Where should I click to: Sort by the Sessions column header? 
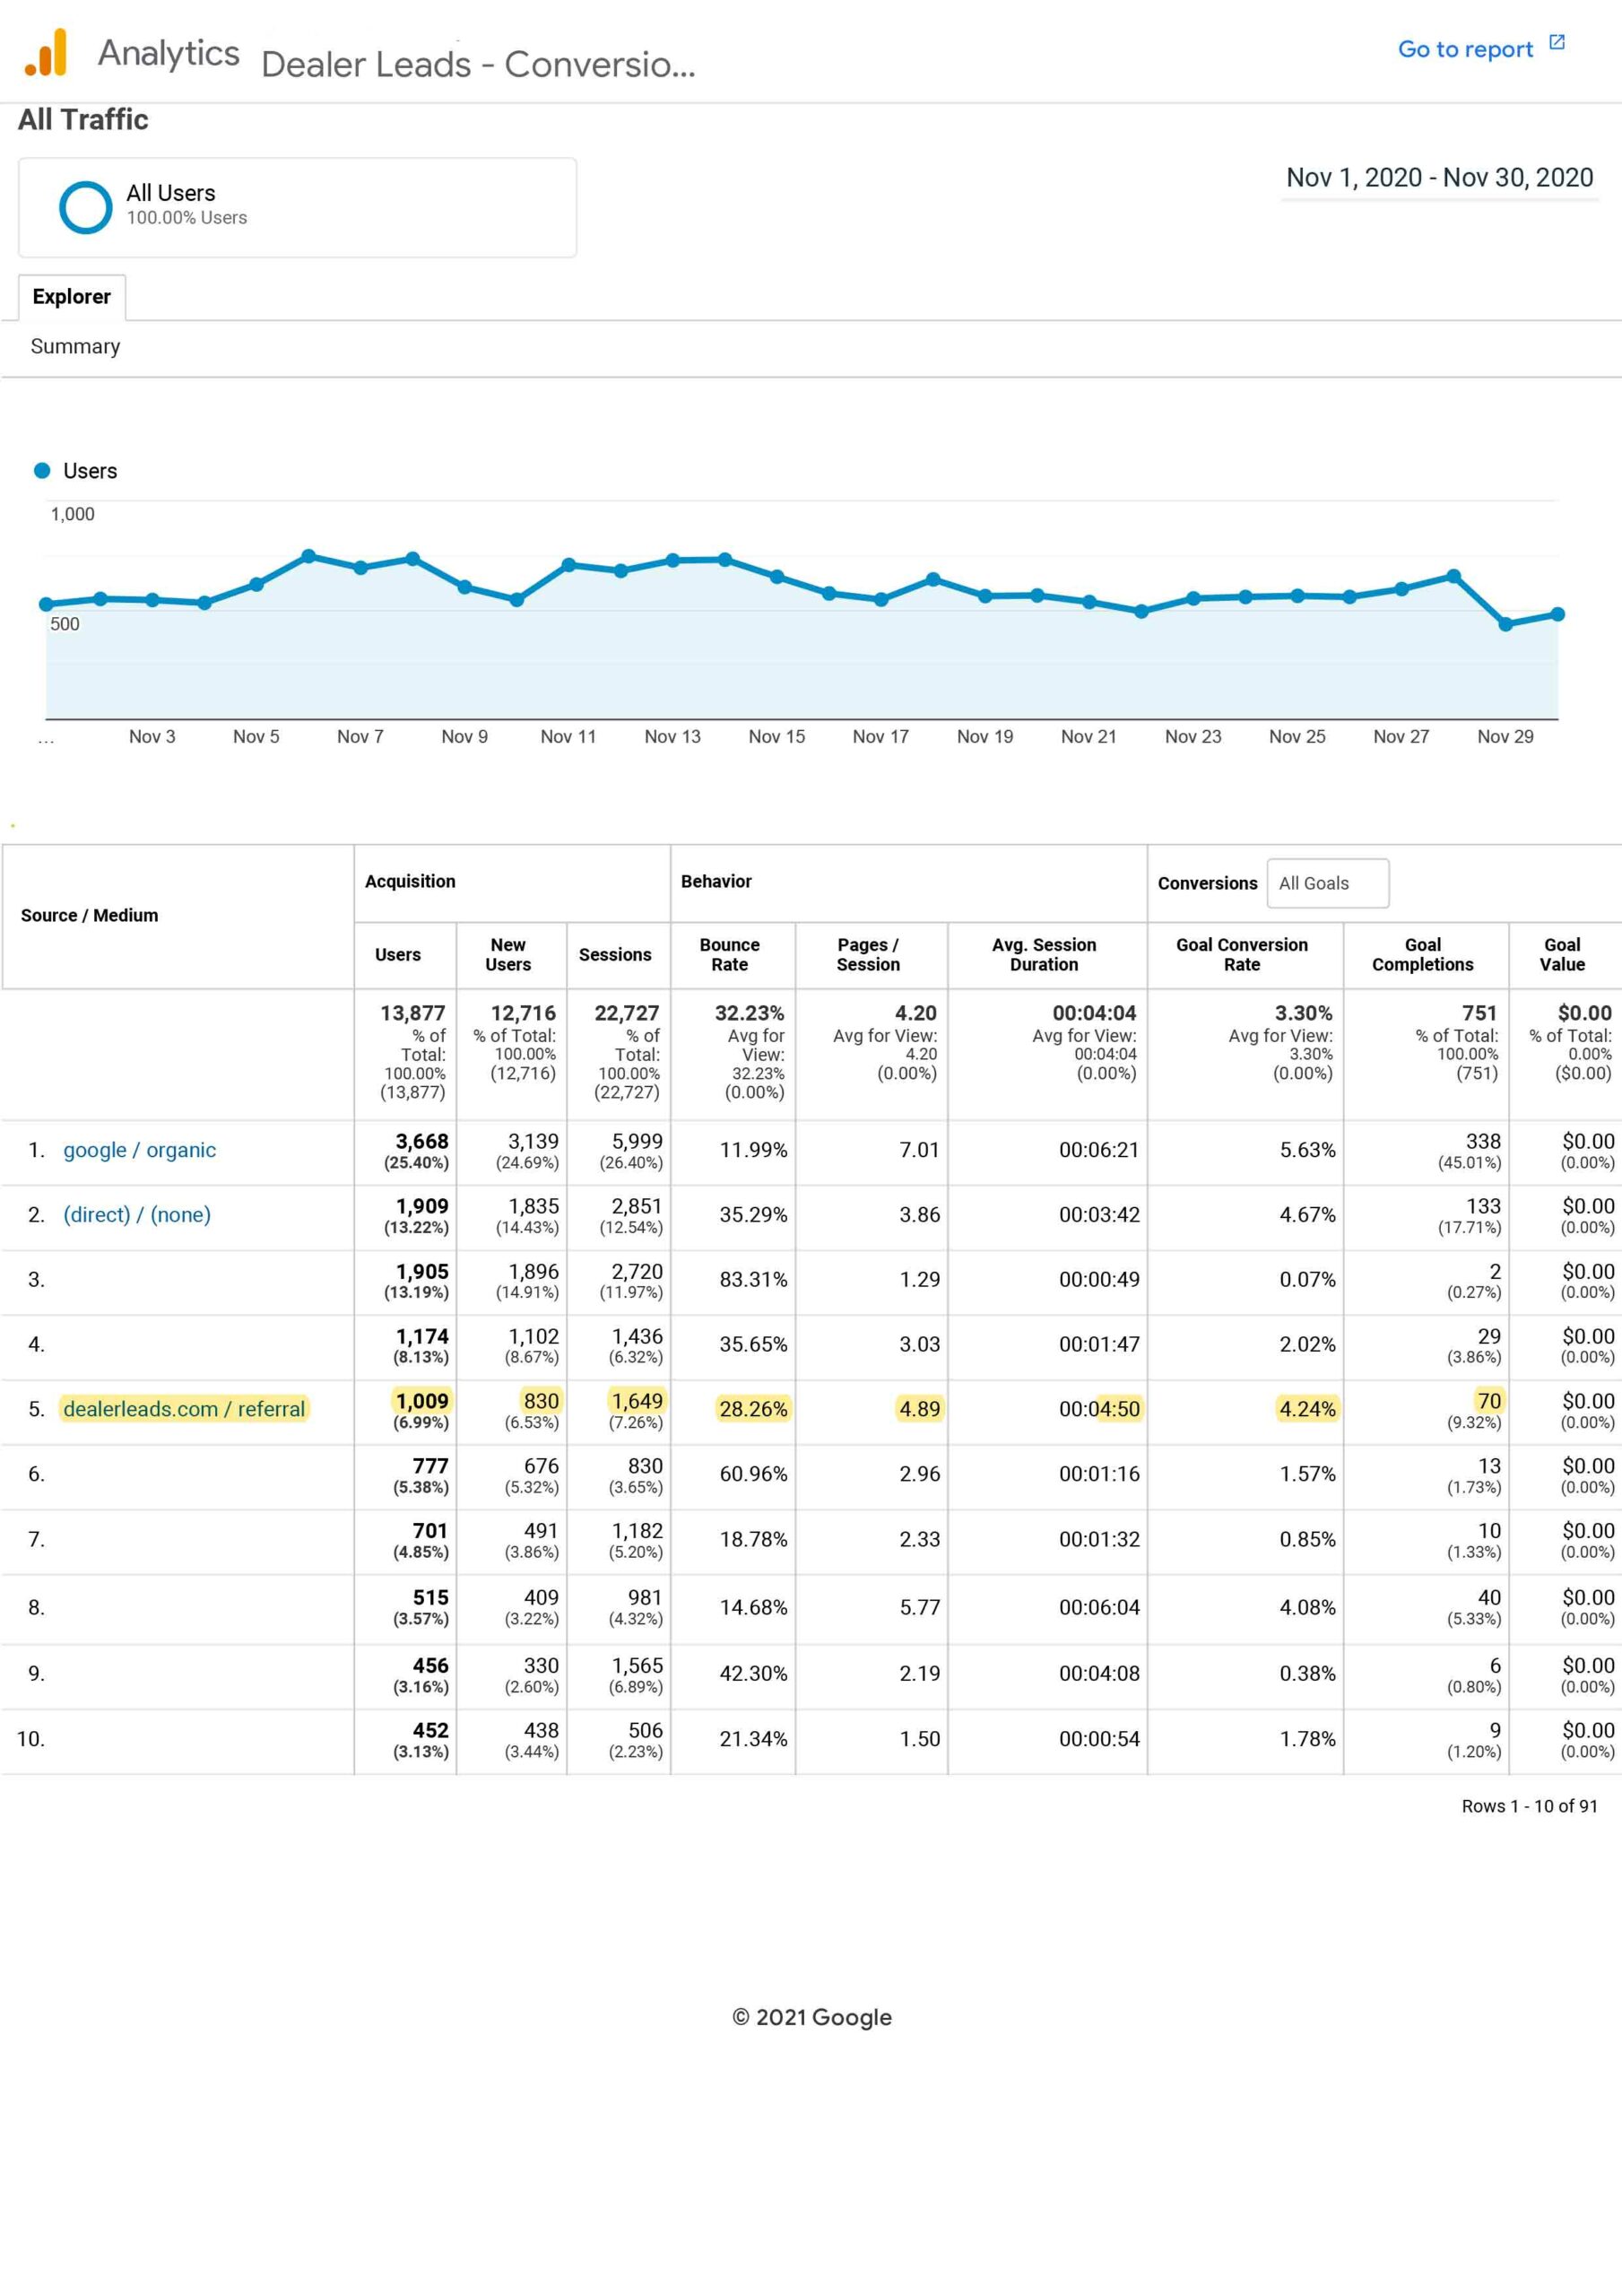(615, 955)
